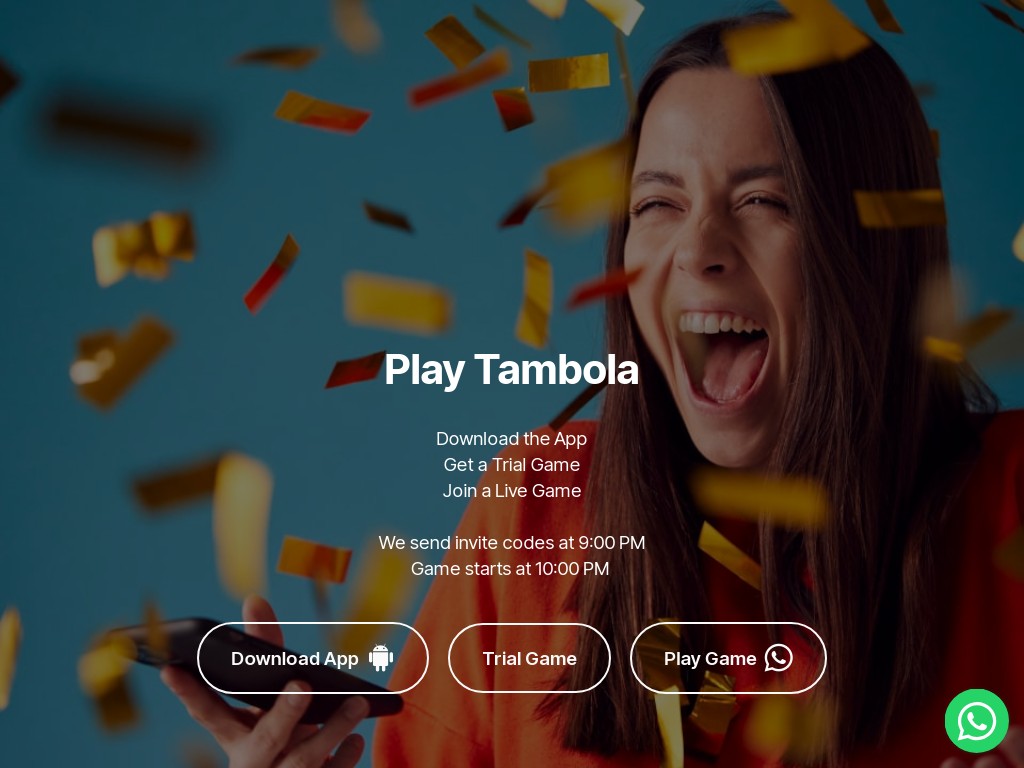Click the word 'Tambola' in the title

coord(556,369)
